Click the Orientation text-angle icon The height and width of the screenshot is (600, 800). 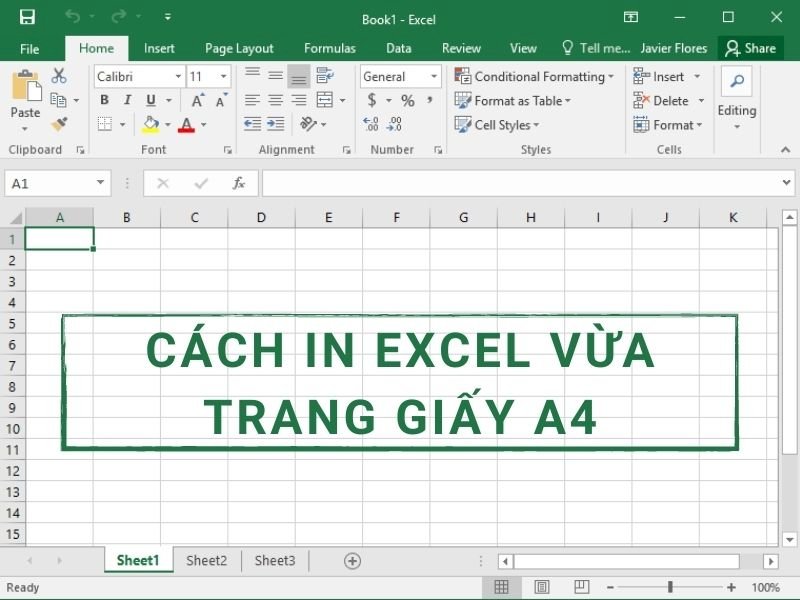pos(308,124)
